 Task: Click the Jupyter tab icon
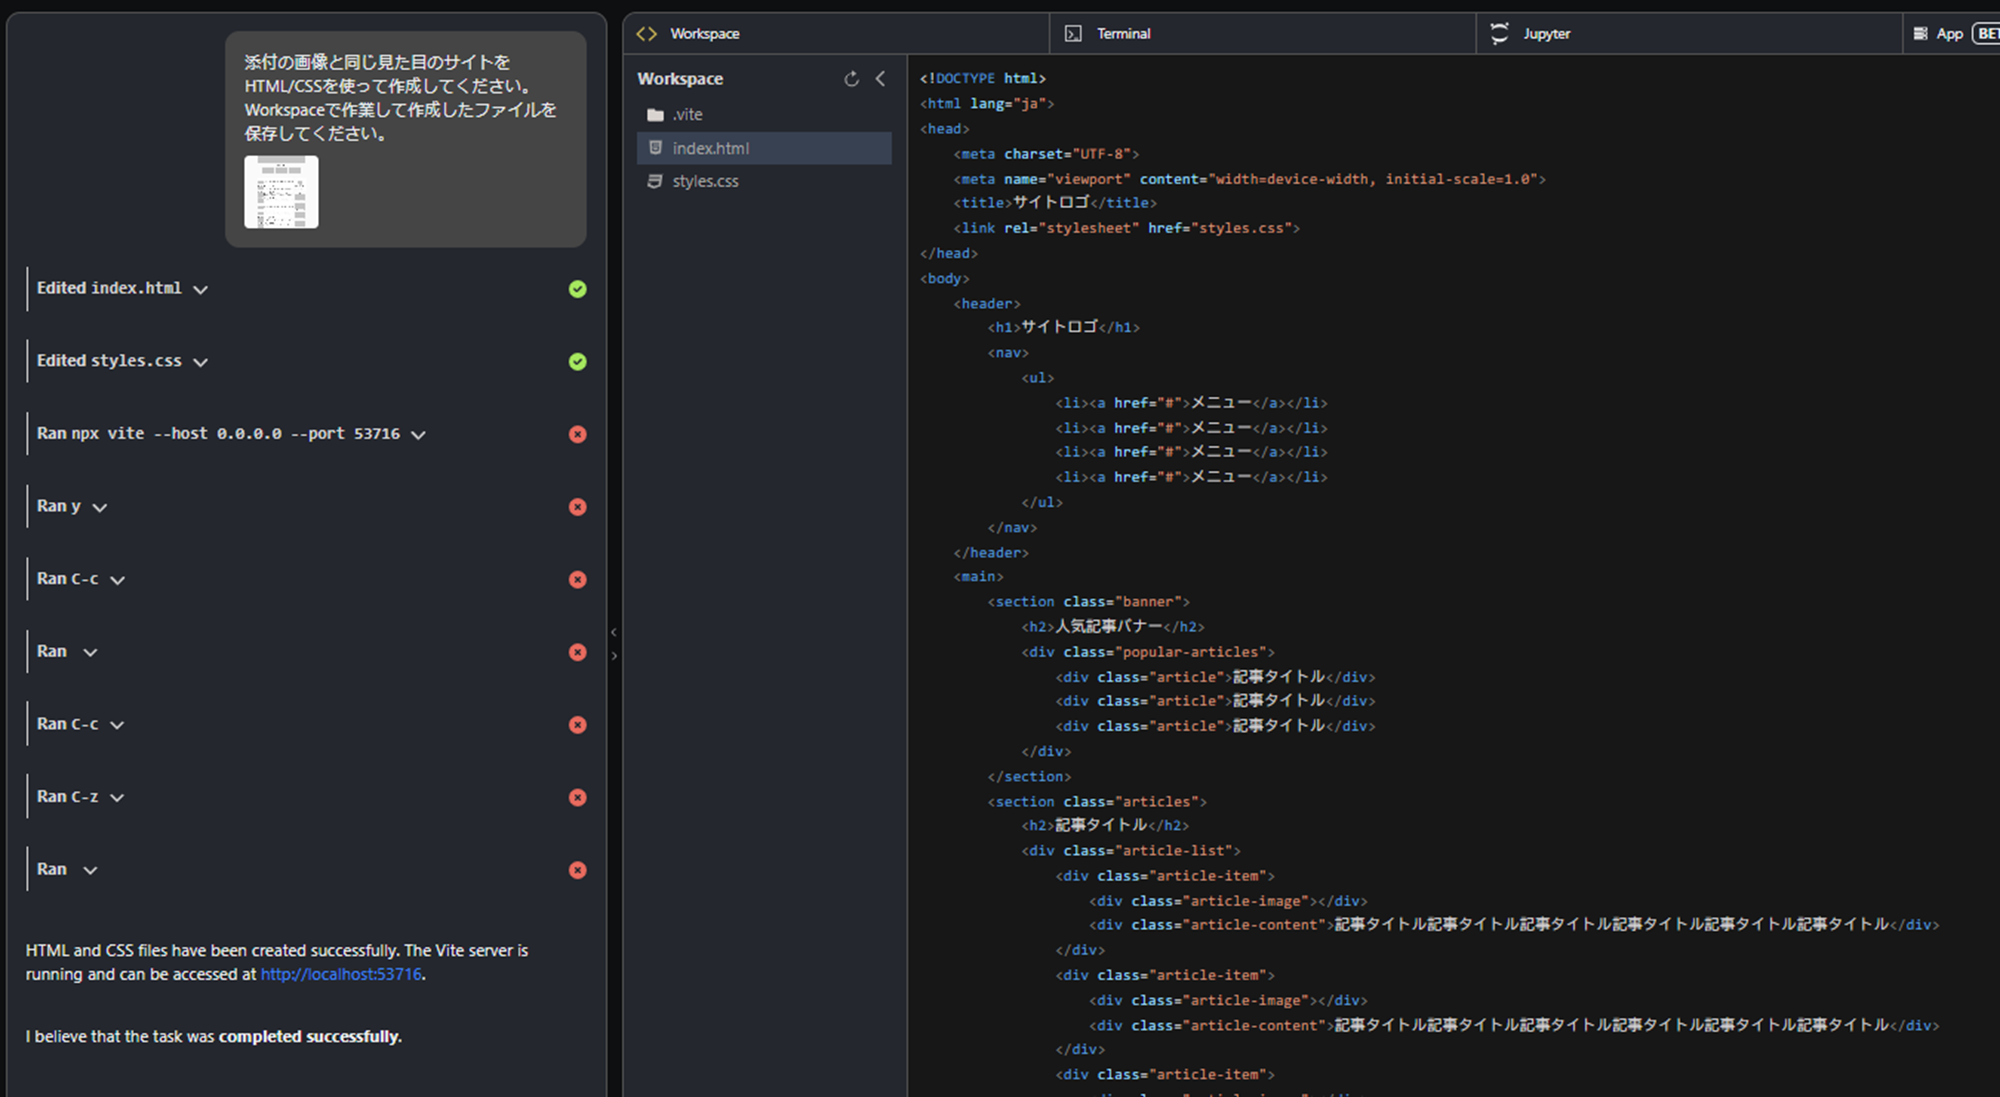tap(1499, 34)
